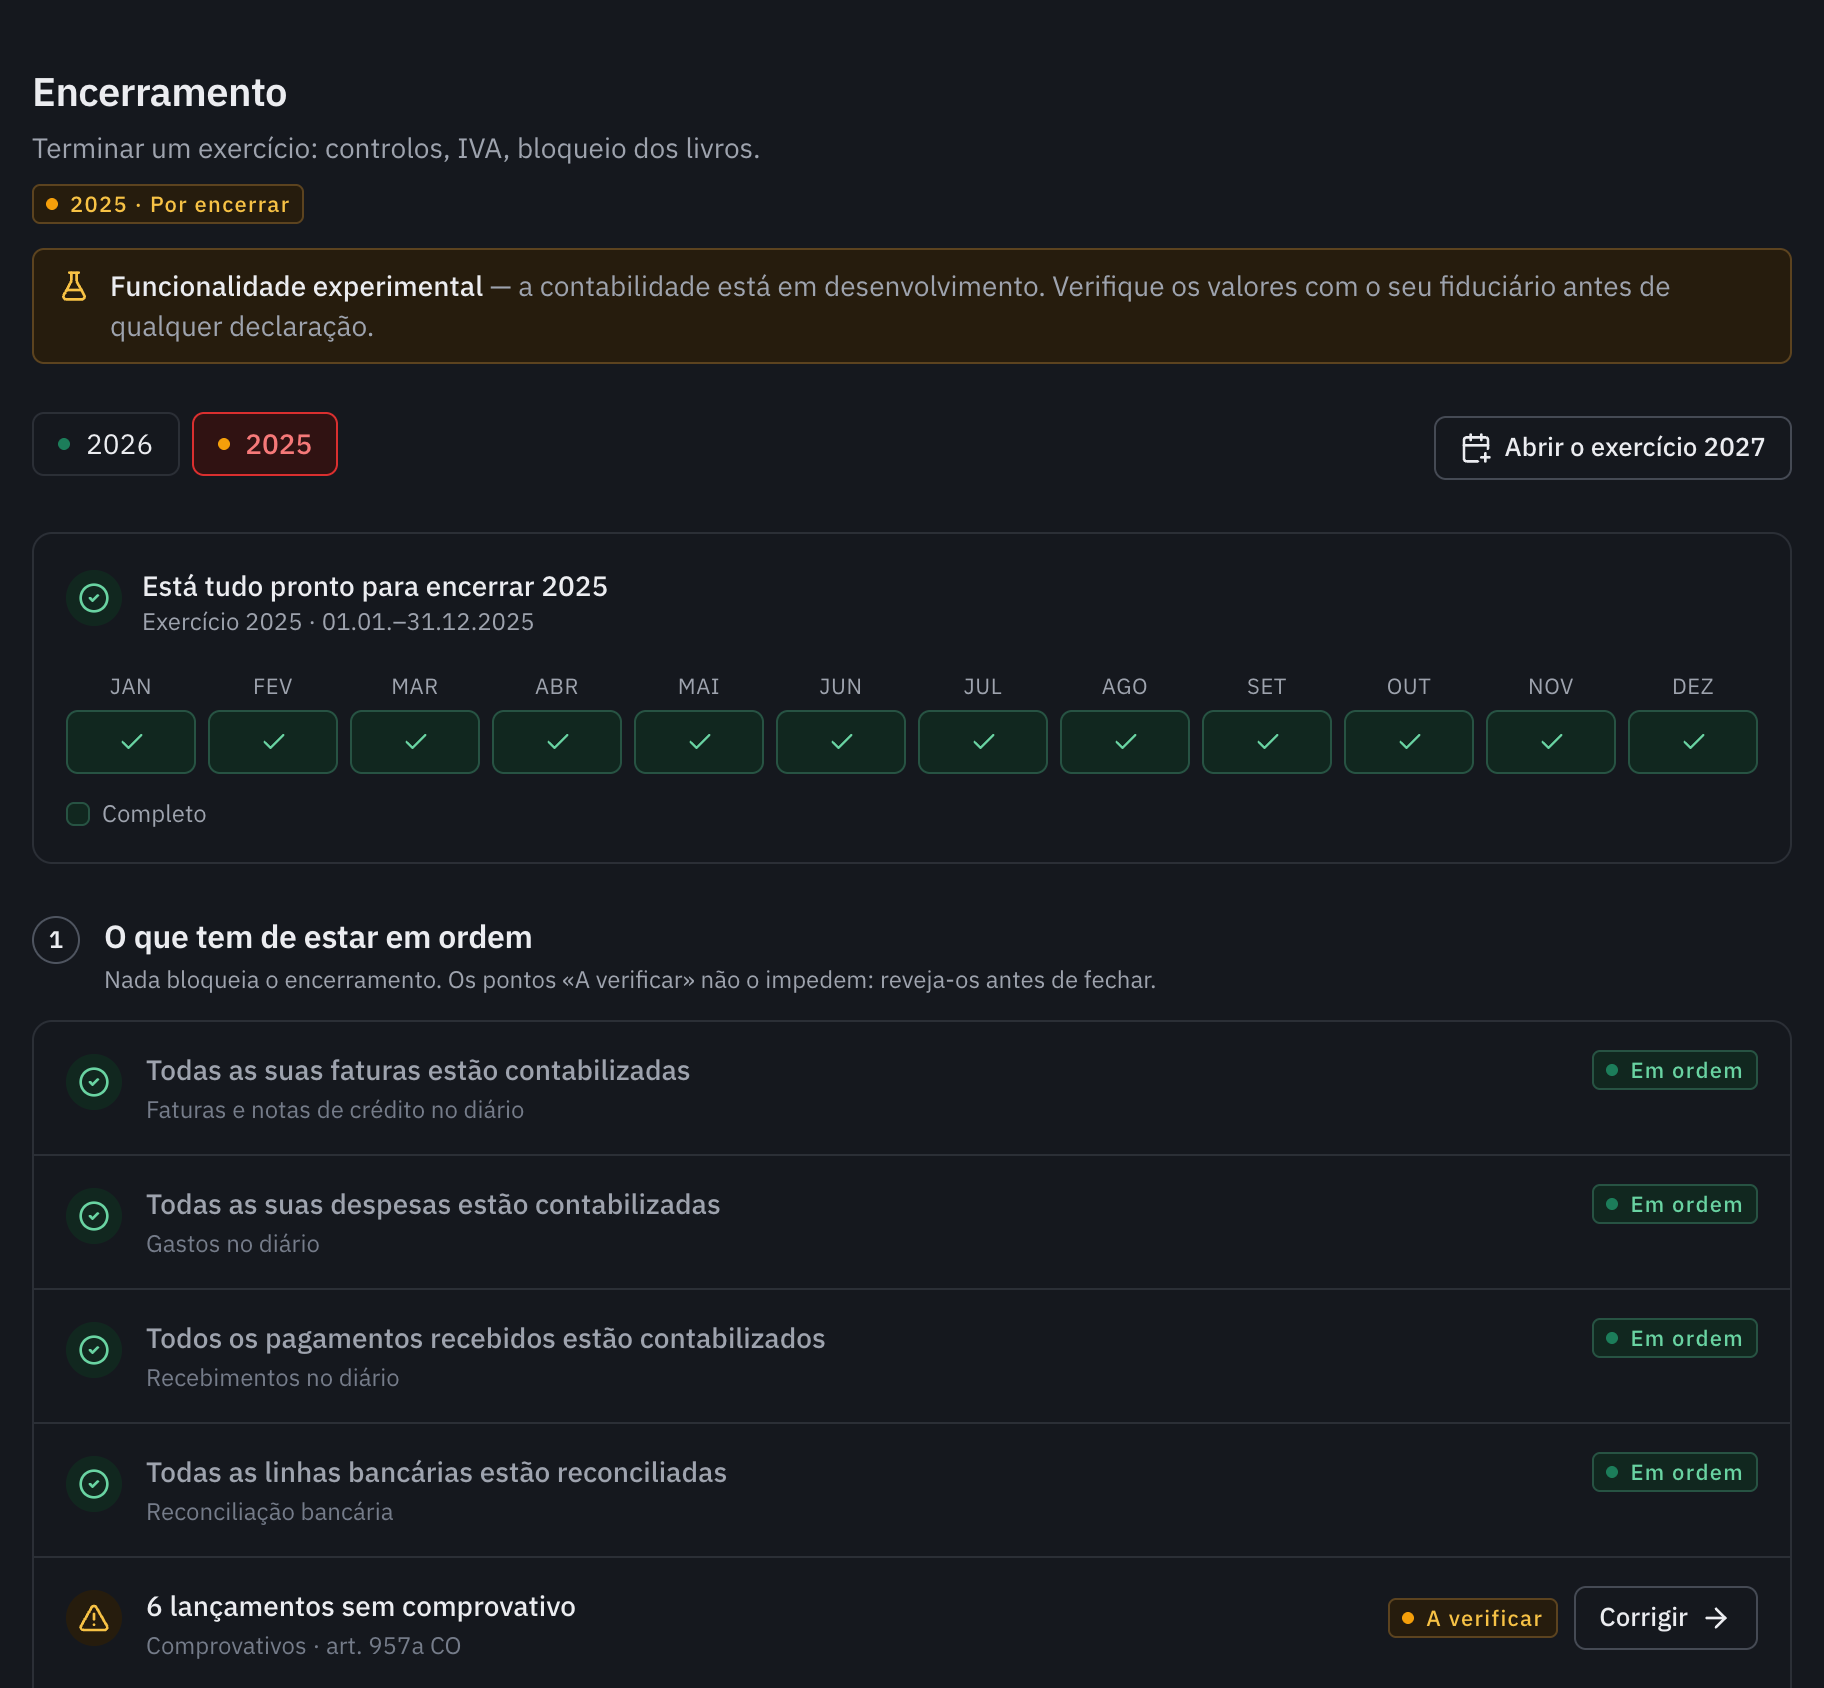Click the 'Em ordem' badge for faturas

pyautogui.click(x=1674, y=1070)
